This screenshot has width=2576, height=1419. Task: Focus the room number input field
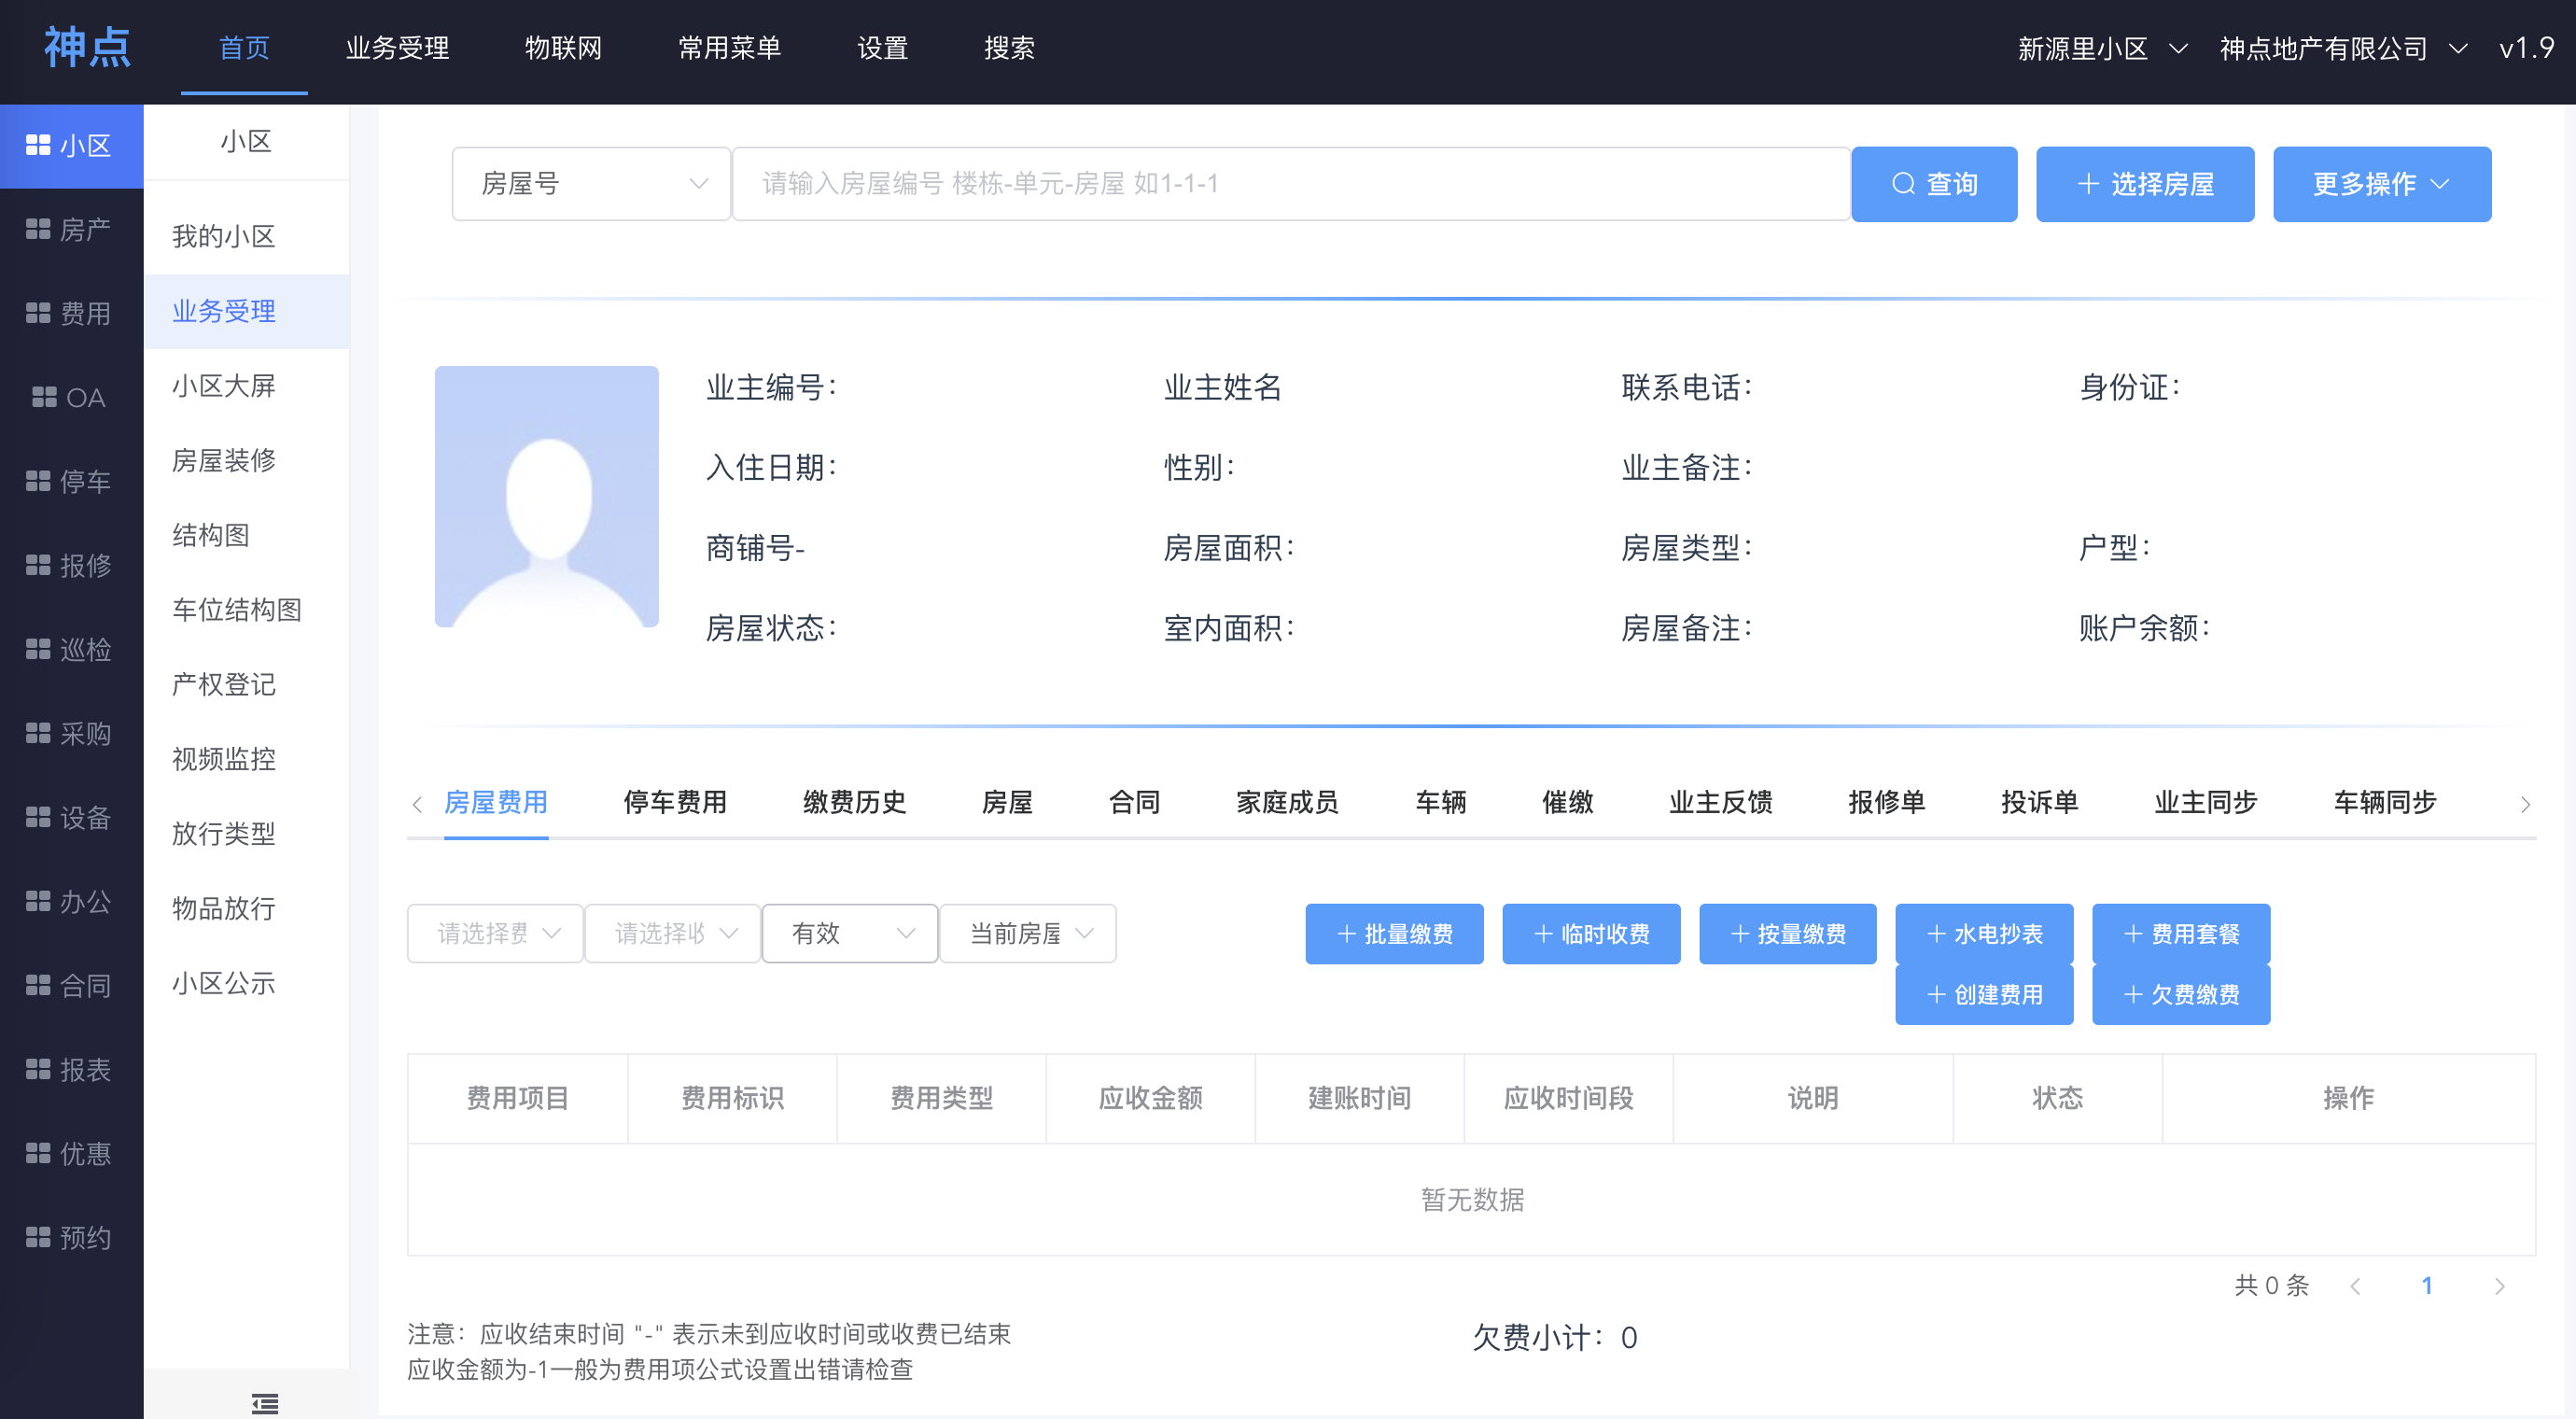coord(1290,184)
